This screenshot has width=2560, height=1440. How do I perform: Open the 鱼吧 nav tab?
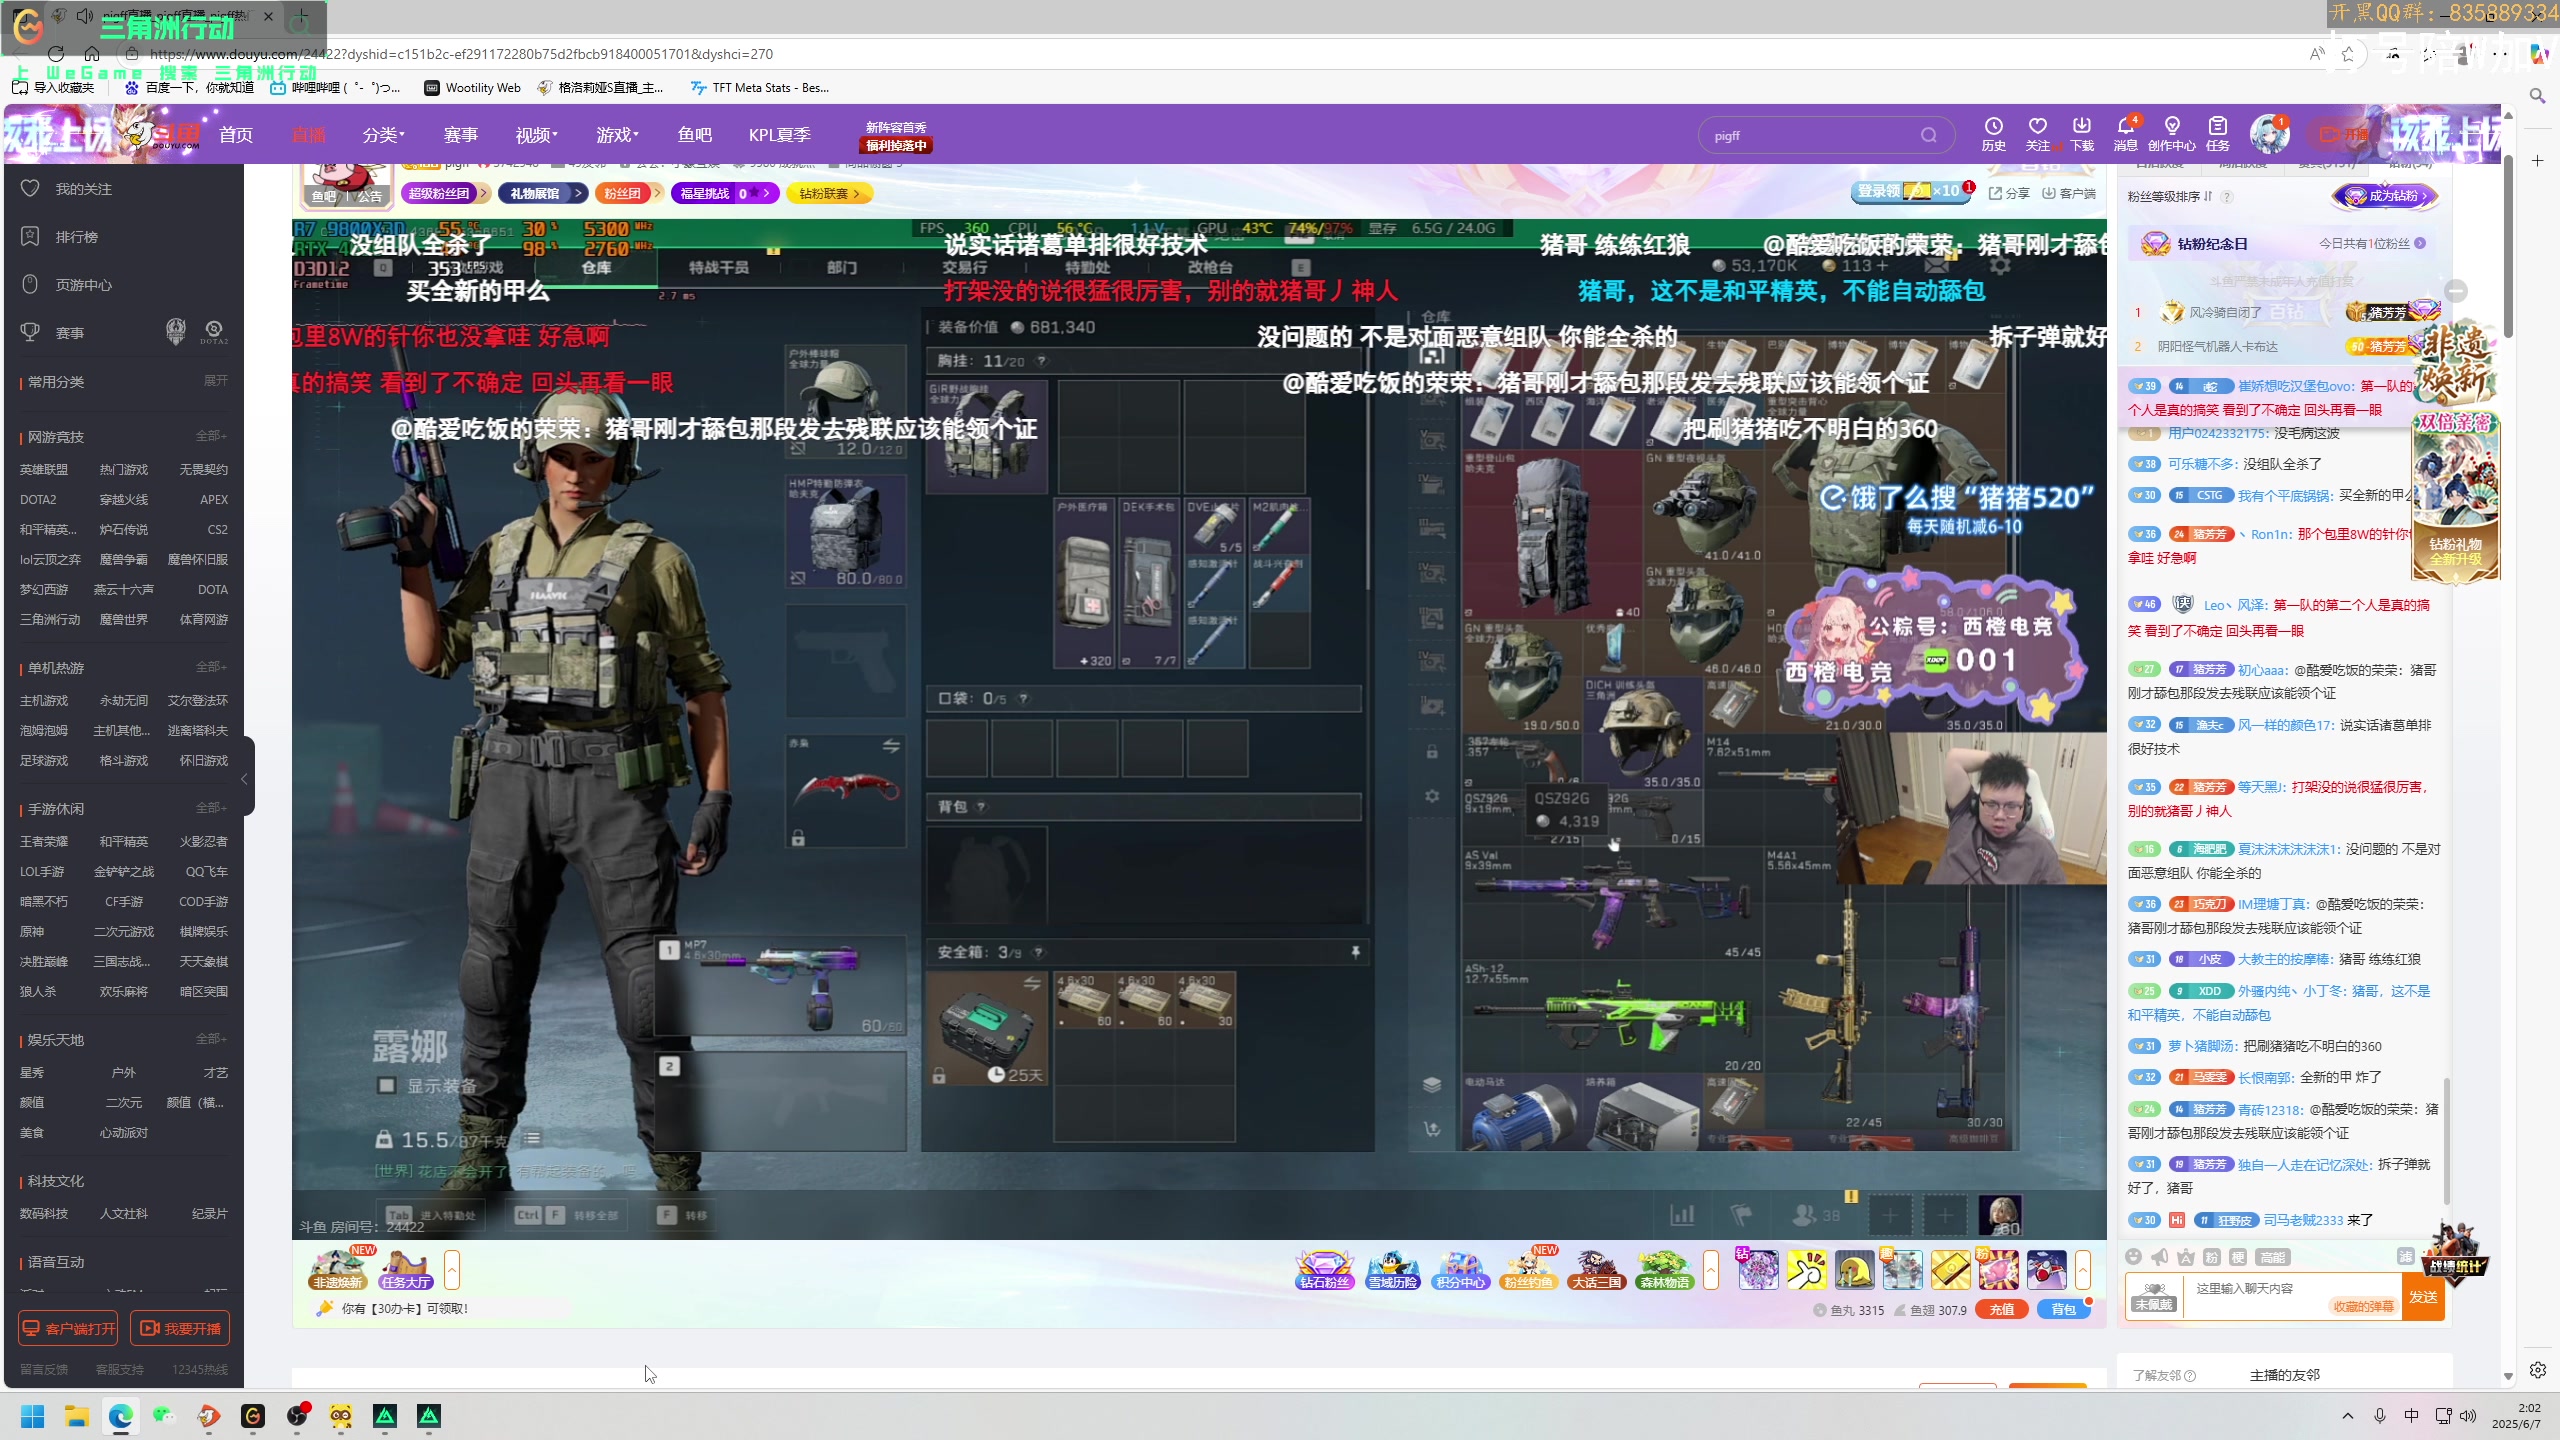click(x=695, y=135)
